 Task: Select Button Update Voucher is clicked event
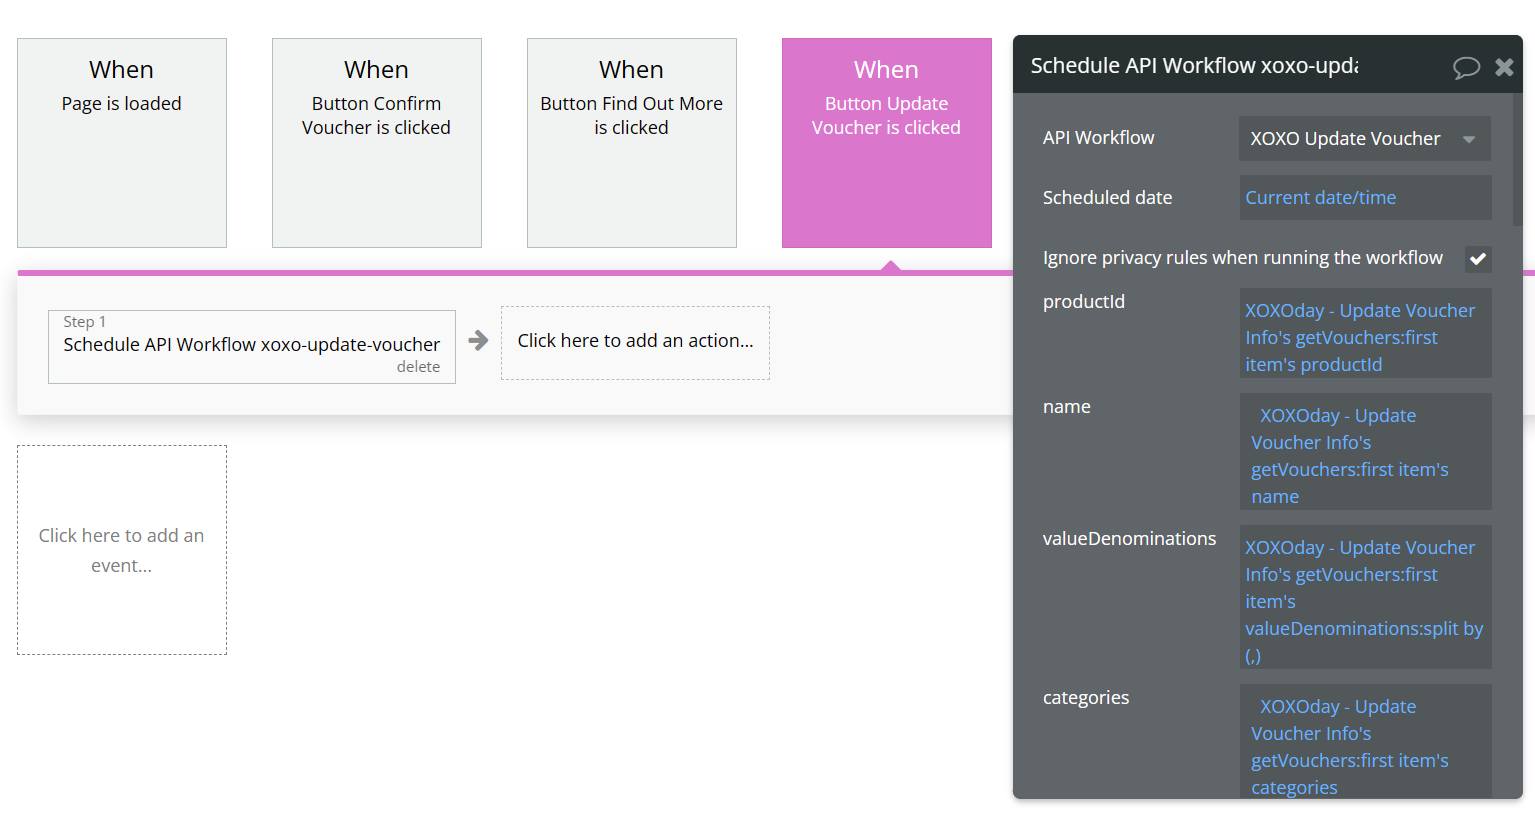pyautogui.click(x=887, y=143)
